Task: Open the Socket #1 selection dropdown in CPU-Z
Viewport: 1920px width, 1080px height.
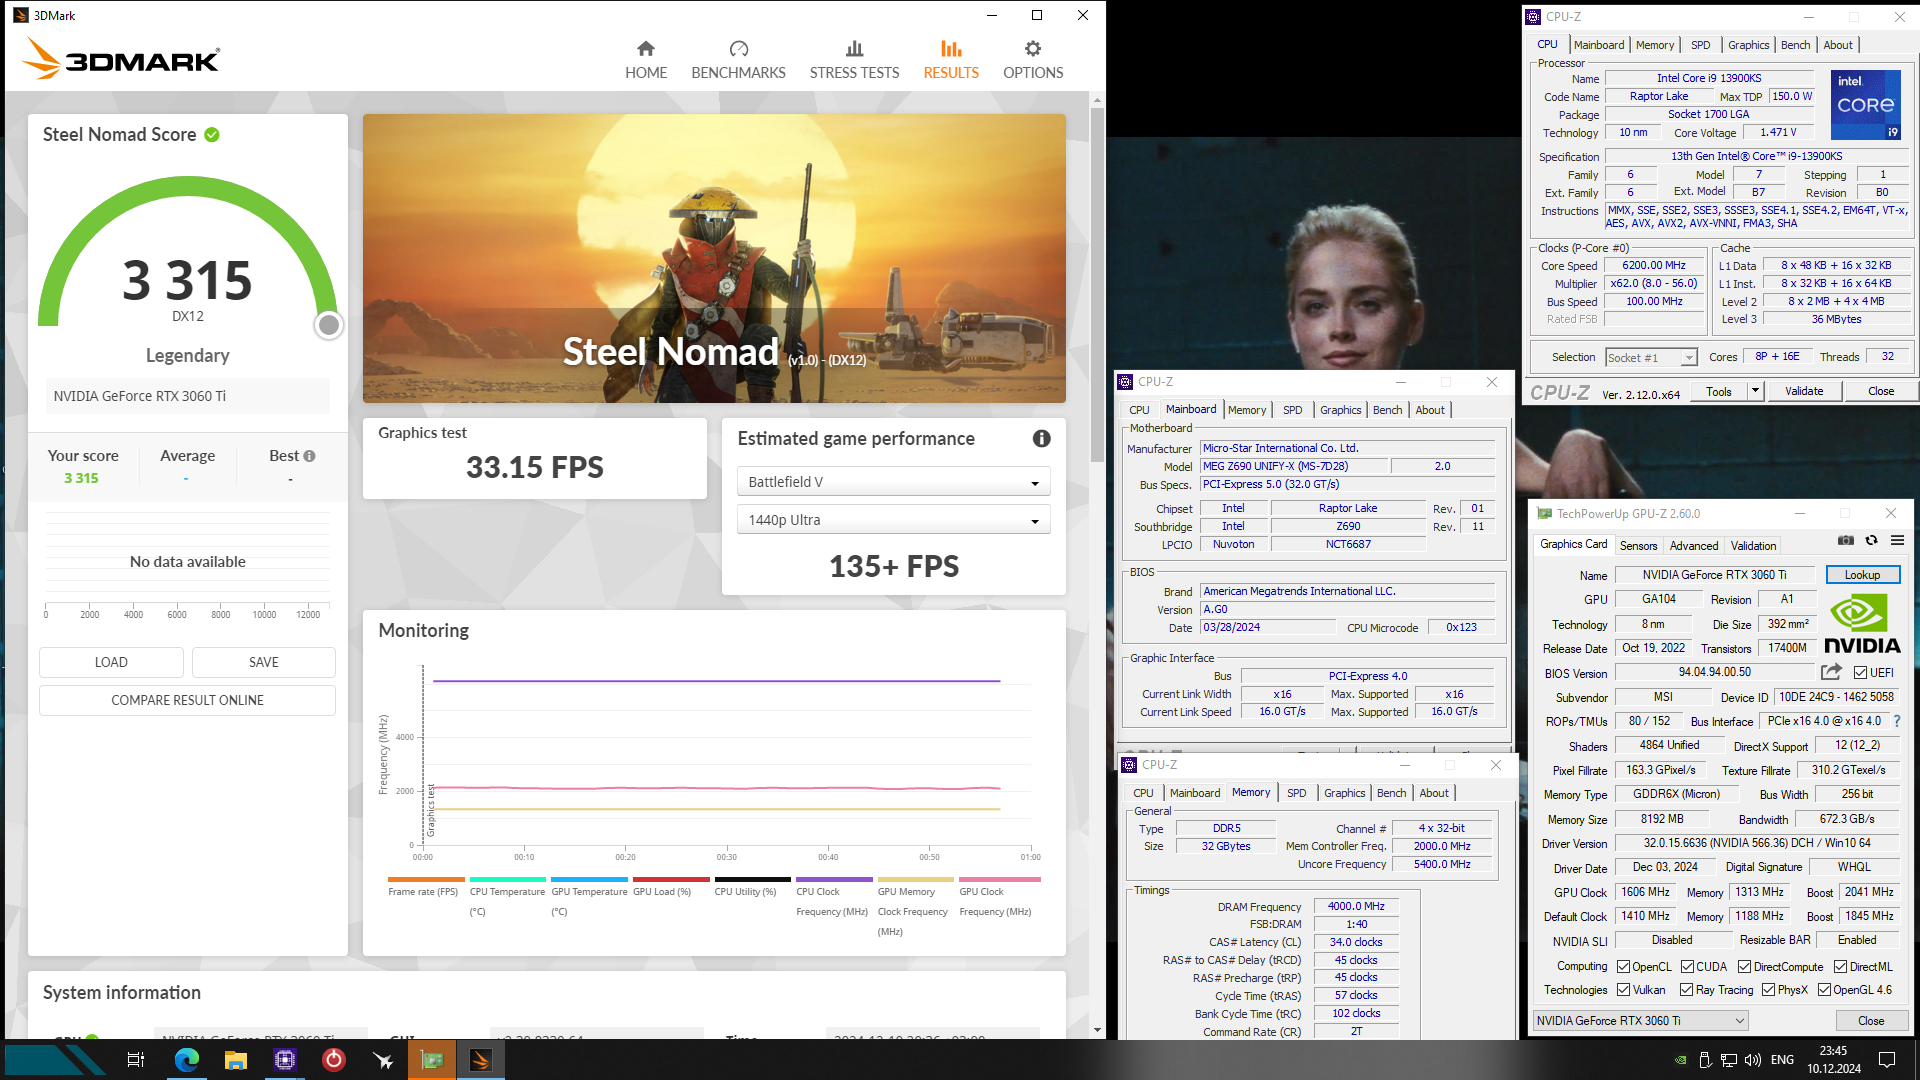Action: click(x=1651, y=357)
